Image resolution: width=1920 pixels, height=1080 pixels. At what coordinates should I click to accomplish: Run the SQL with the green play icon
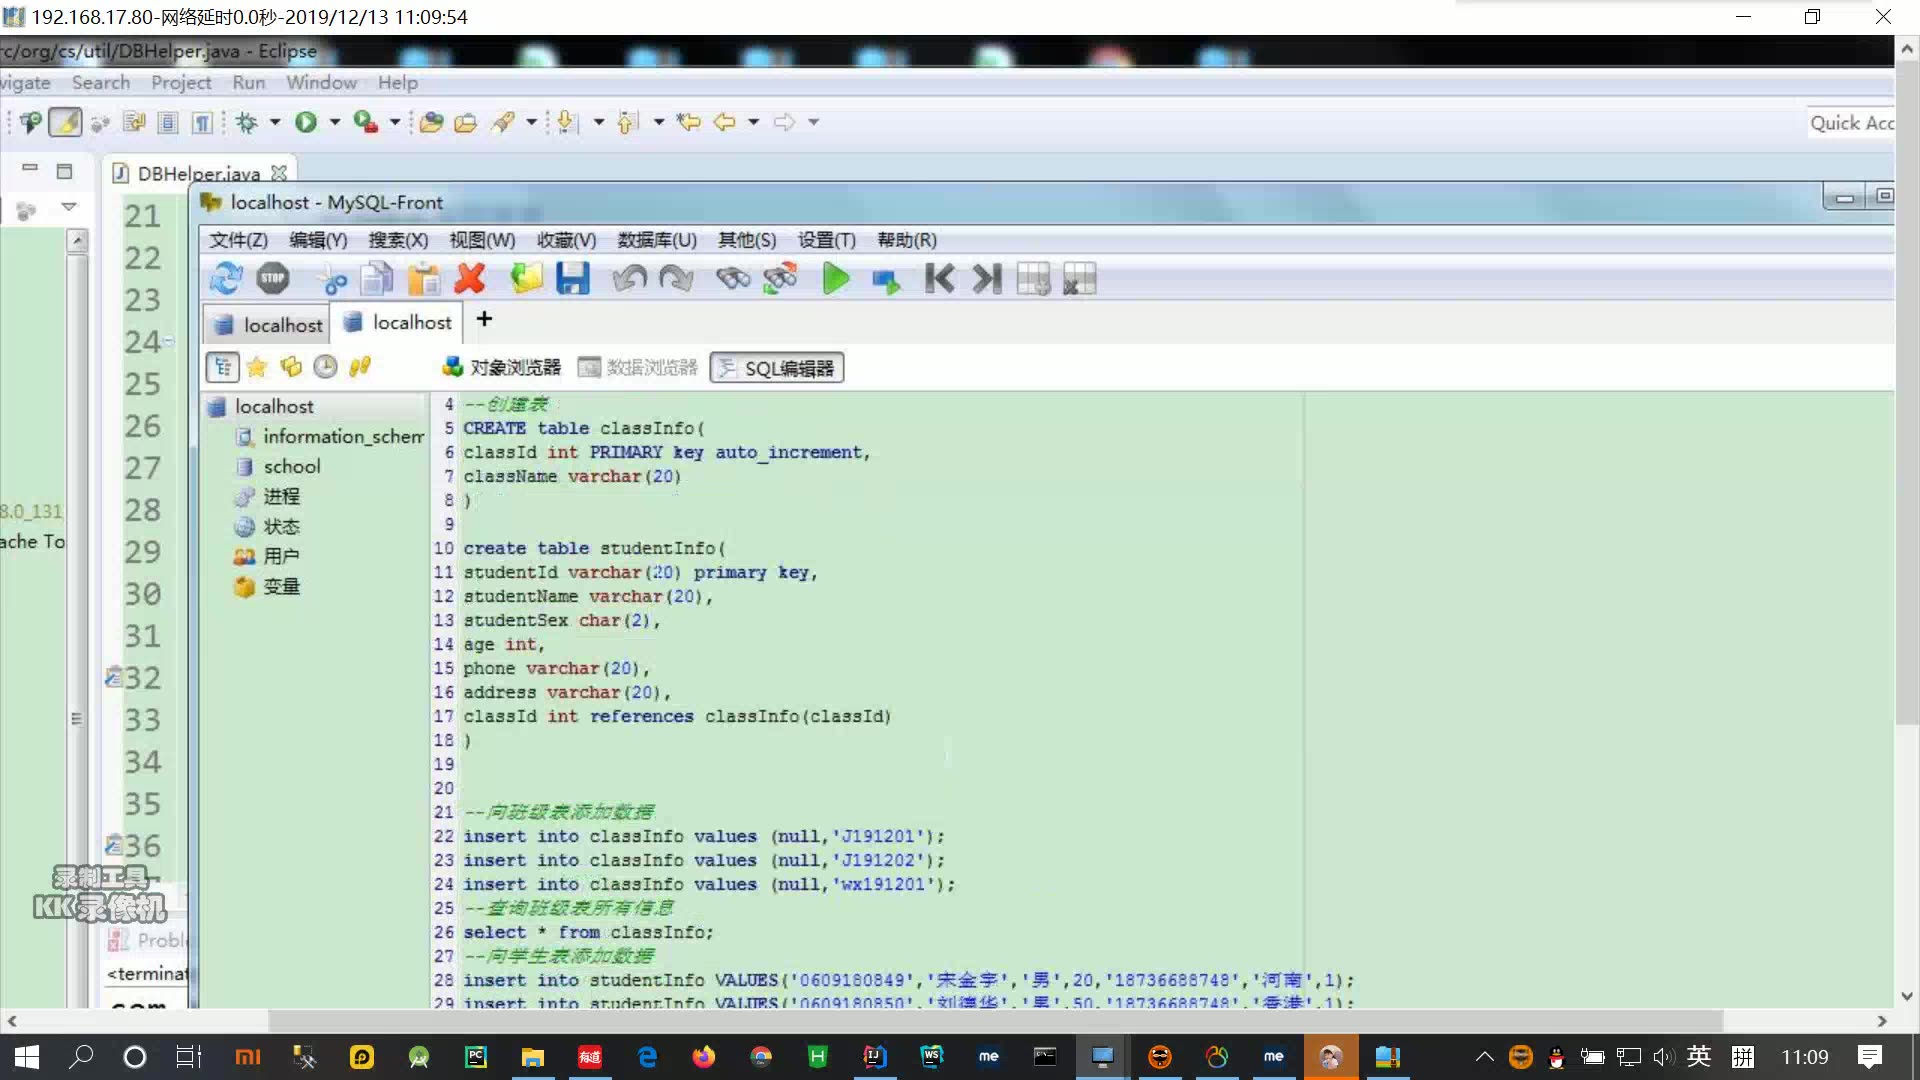tap(836, 278)
